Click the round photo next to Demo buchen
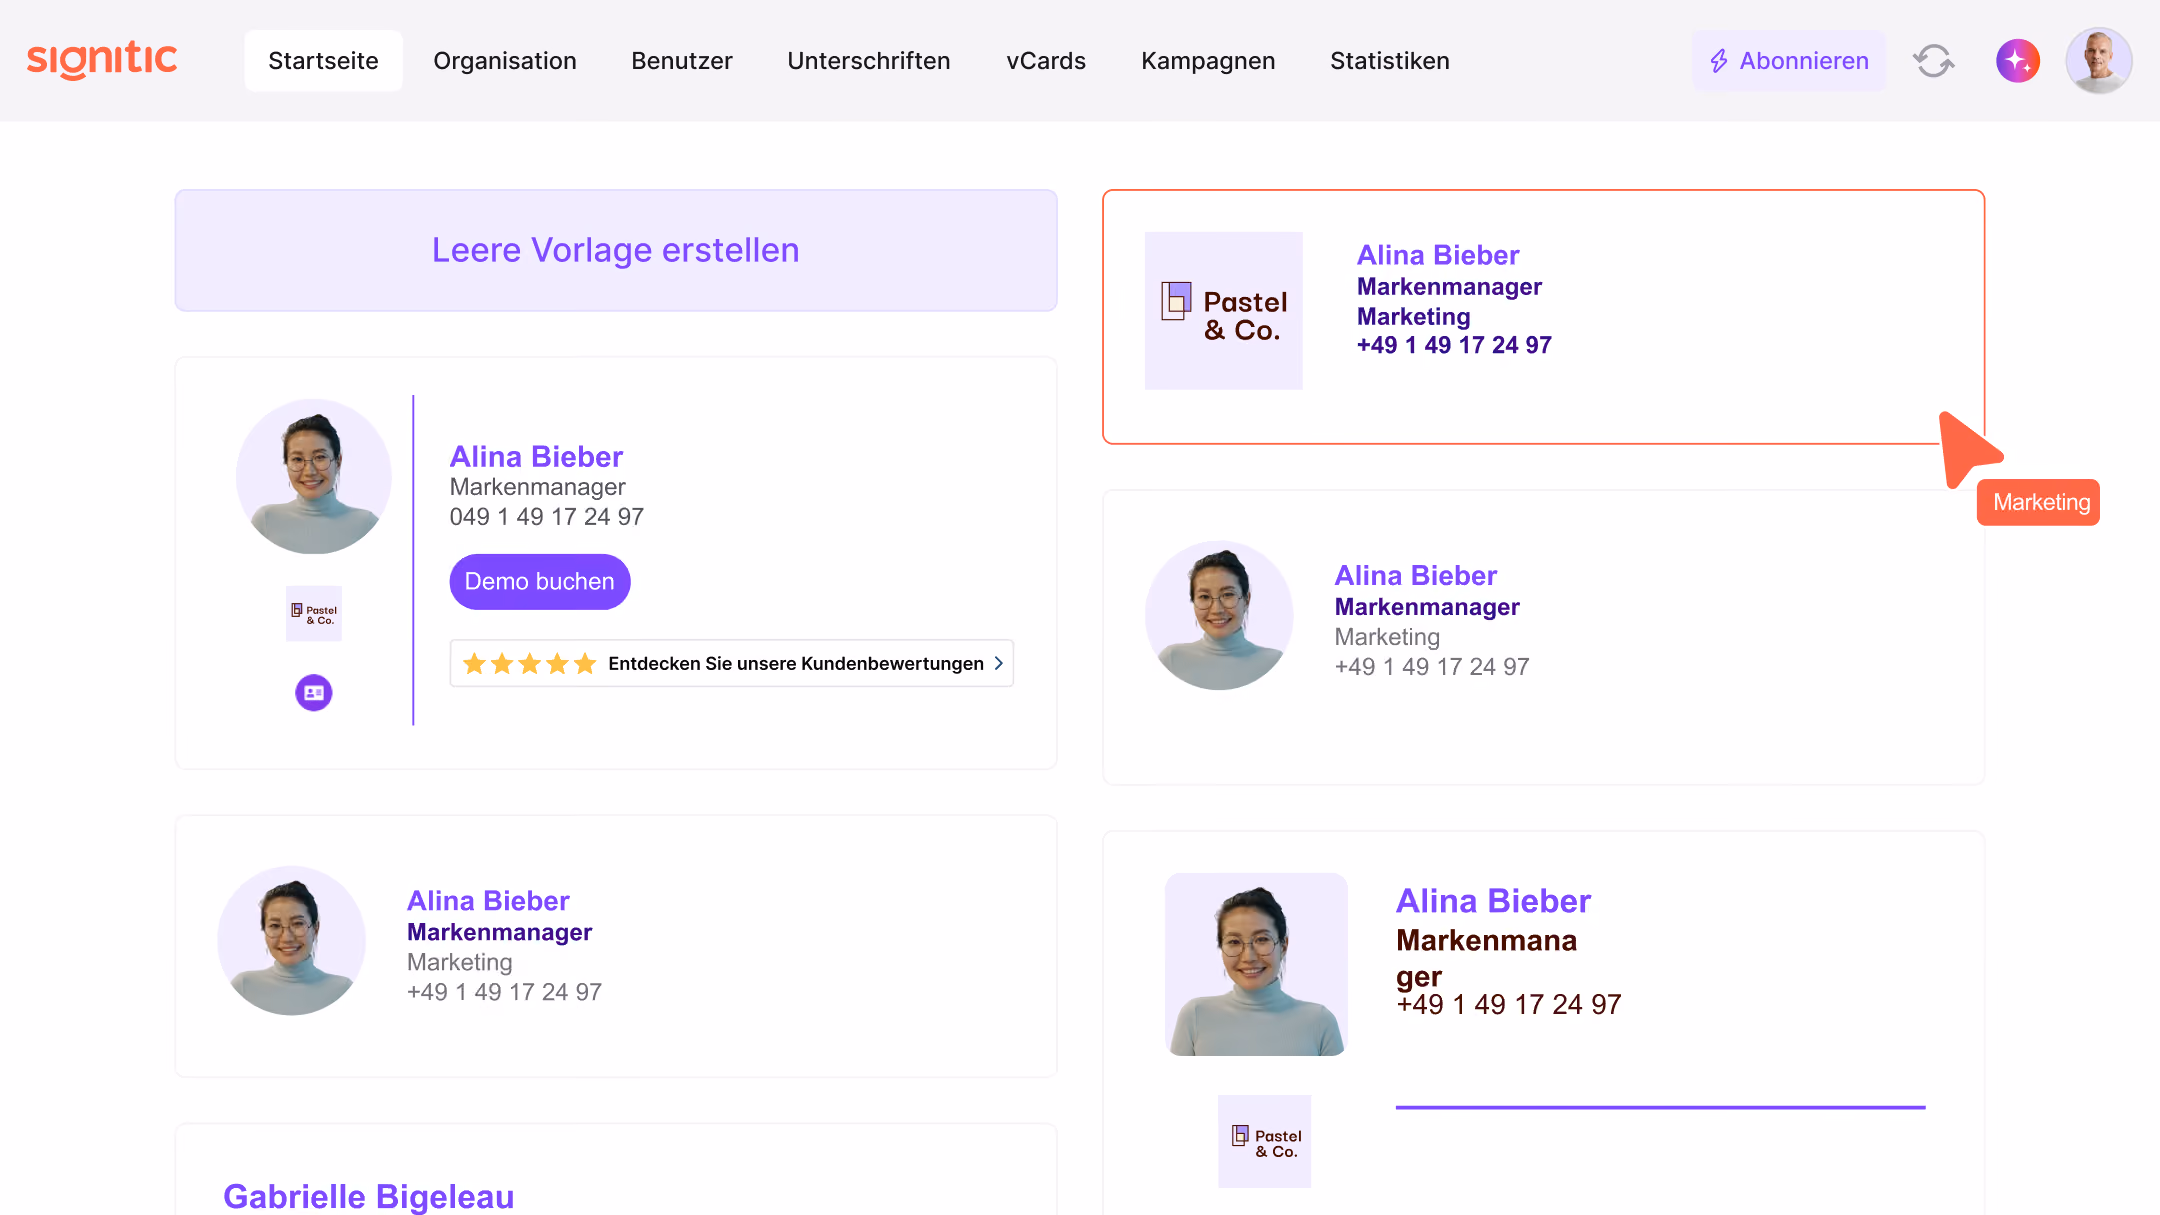Screen dimensions: 2160x1215 pos(314,477)
